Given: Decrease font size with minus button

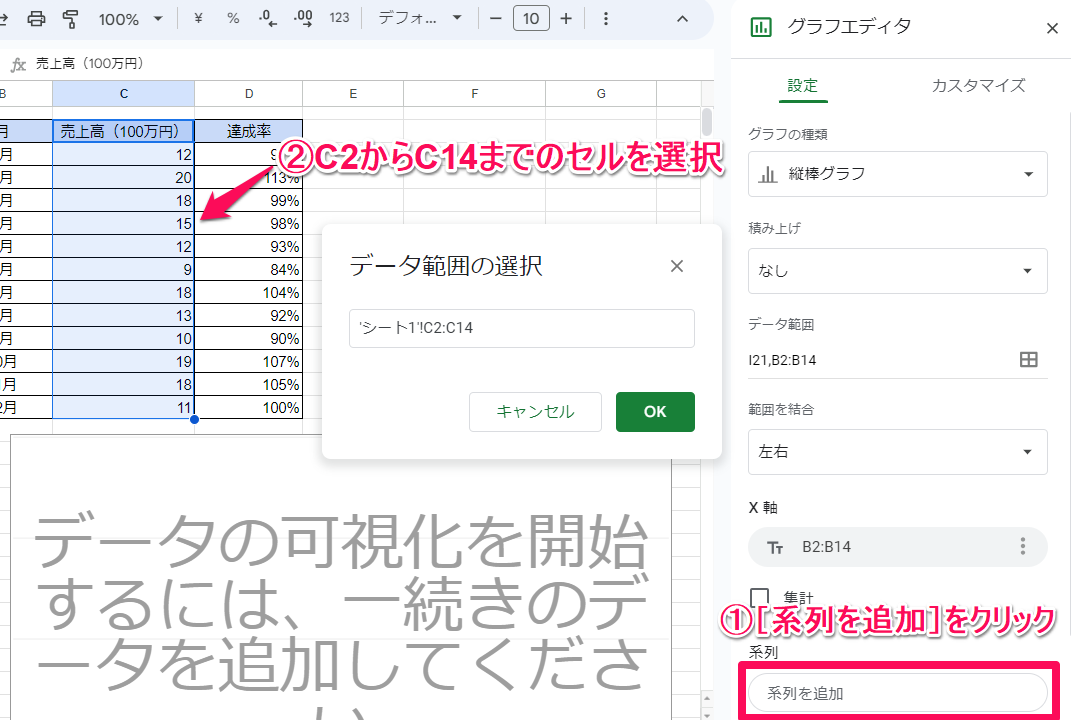Looking at the screenshot, I should point(496,18).
